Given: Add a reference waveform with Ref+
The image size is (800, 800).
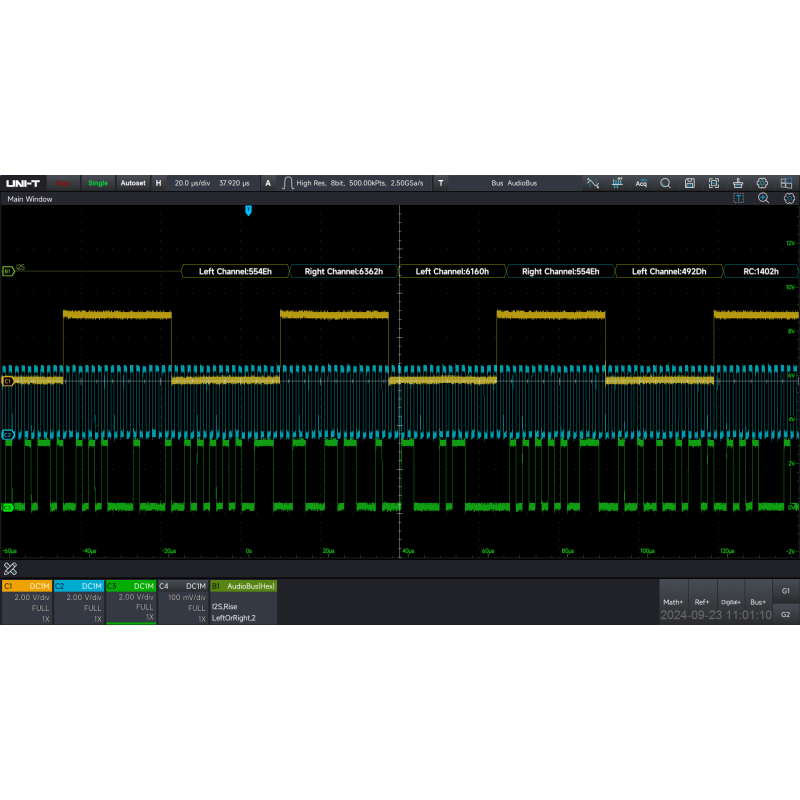Looking at the screenshot, I should pyautogui.click(x=702, y=602).
